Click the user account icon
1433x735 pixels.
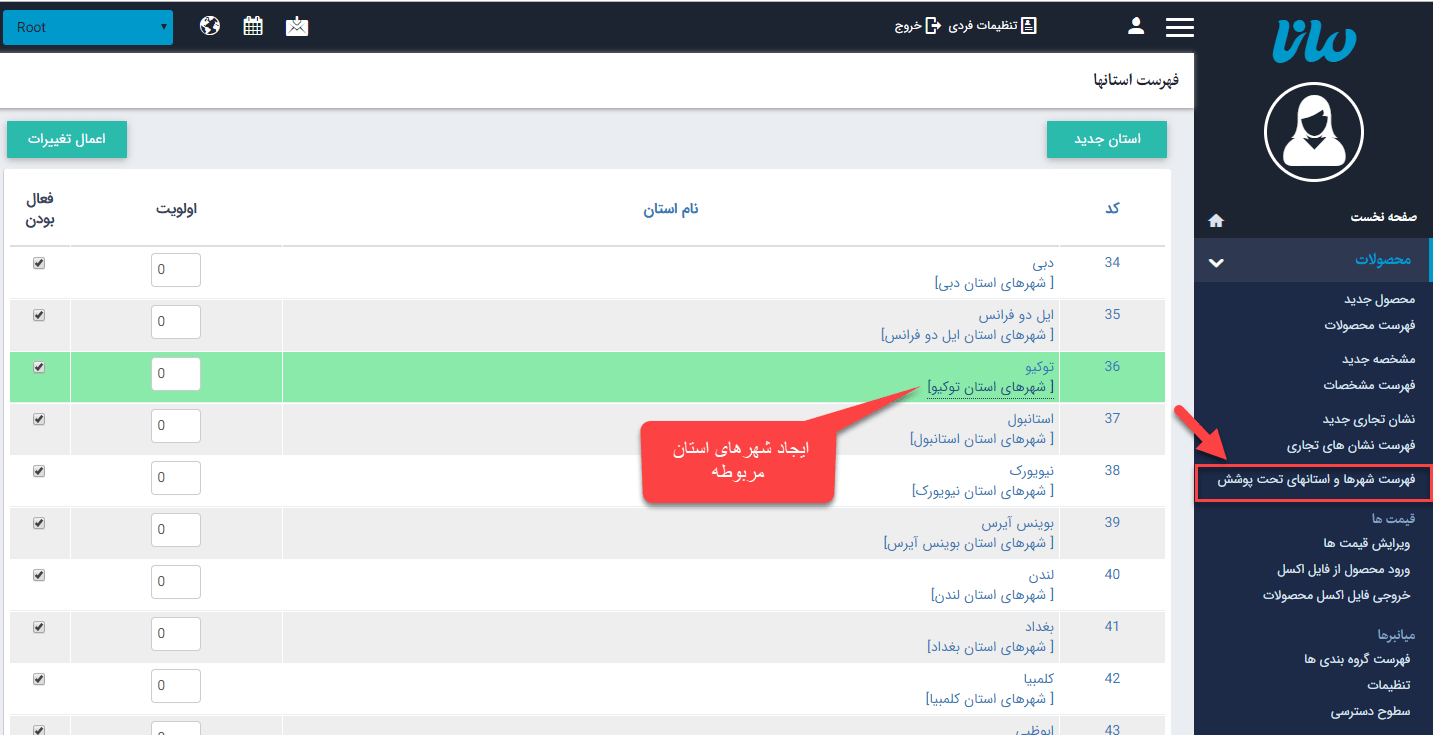pos(1136,25)
